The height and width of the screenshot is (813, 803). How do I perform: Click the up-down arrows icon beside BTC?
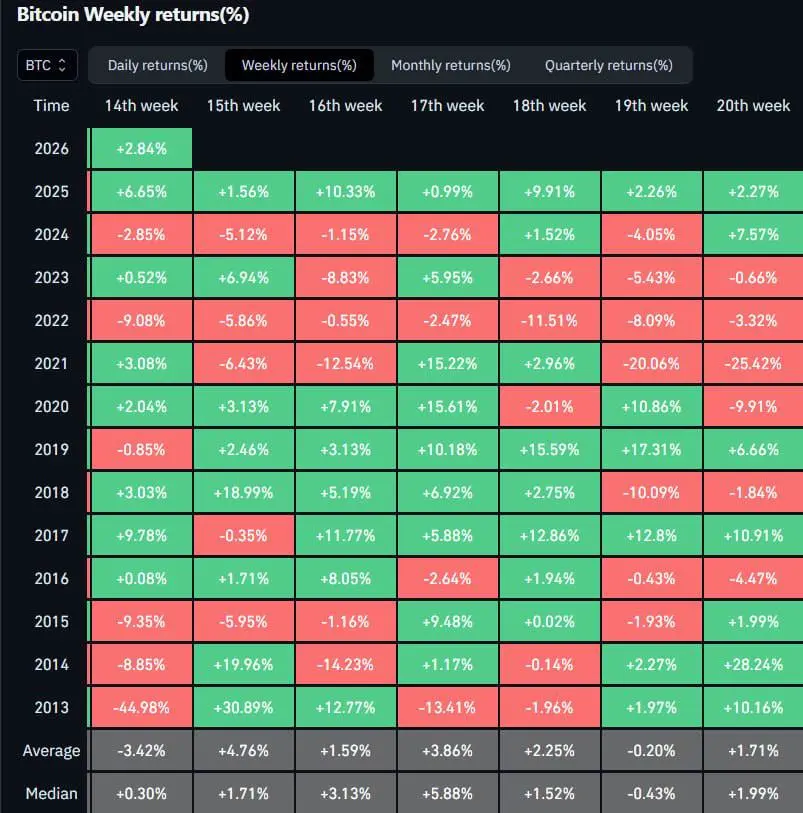point(62,65)
